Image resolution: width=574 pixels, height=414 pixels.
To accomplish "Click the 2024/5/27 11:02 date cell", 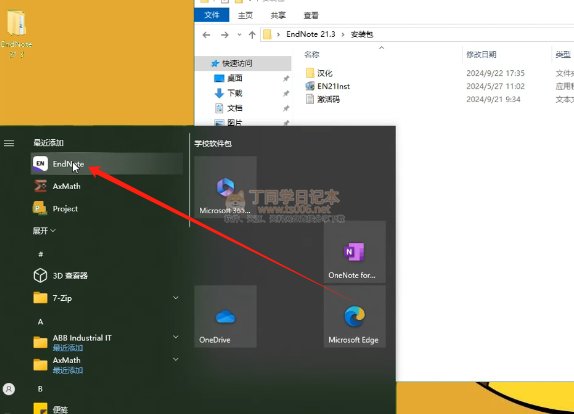I will 495,86.
